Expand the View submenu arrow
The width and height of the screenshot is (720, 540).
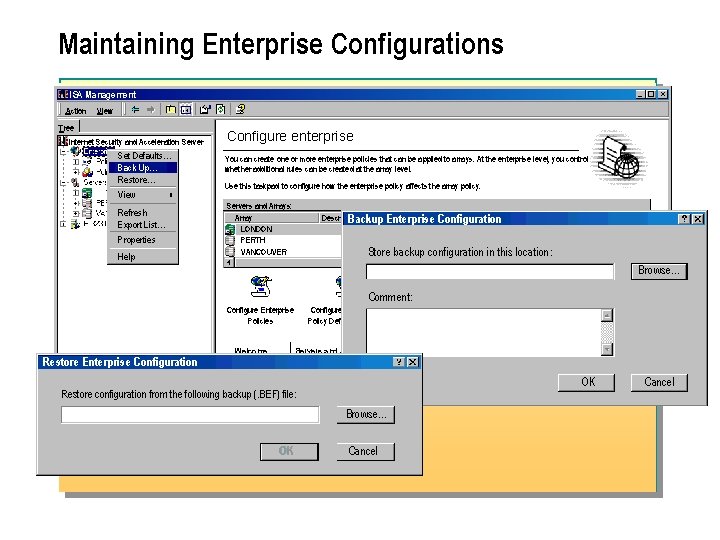171,195
